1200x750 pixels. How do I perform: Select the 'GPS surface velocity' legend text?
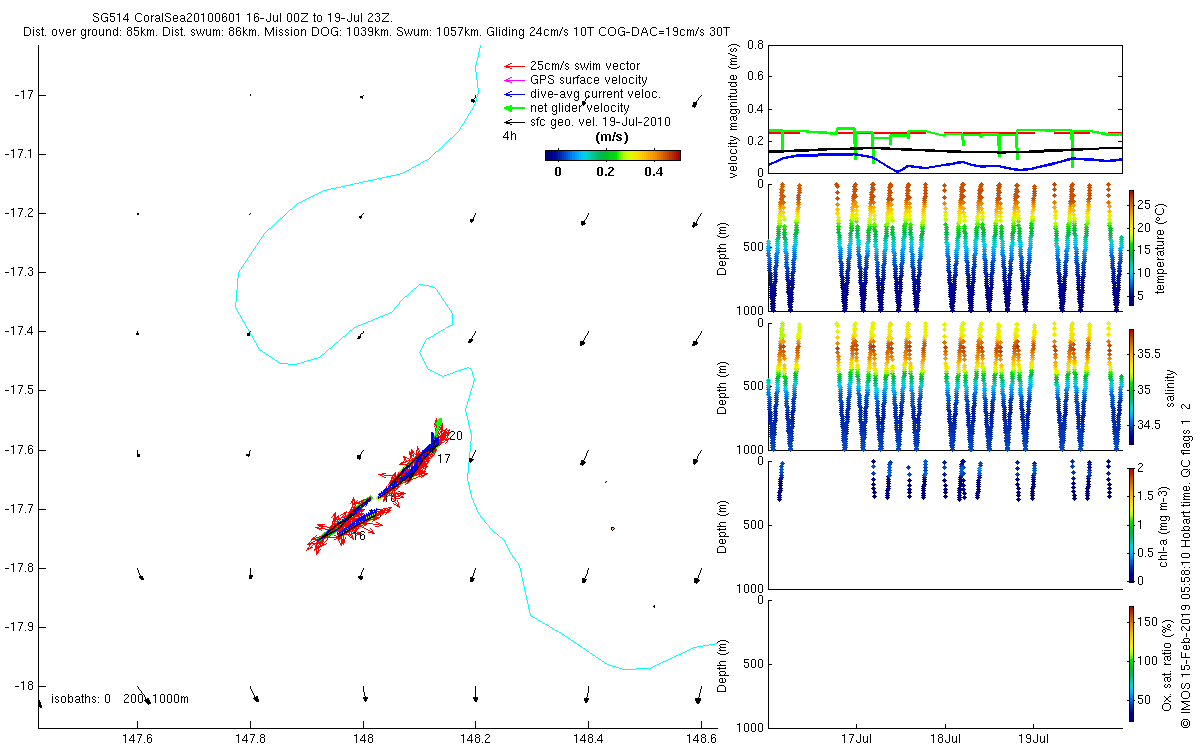[x=589, y=80]
